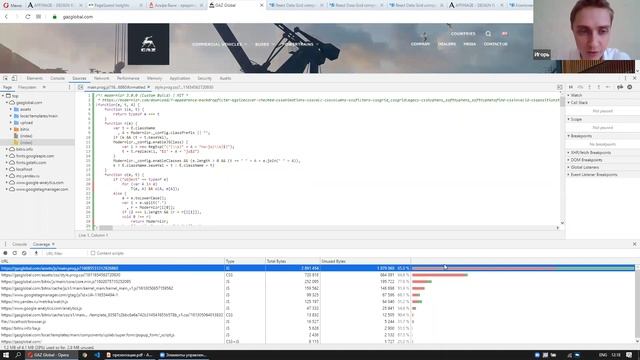Open the drawer three-dot menu
The width and height of the screenshot is (640, 360).
pyautogui.click(x=5, y=244)
